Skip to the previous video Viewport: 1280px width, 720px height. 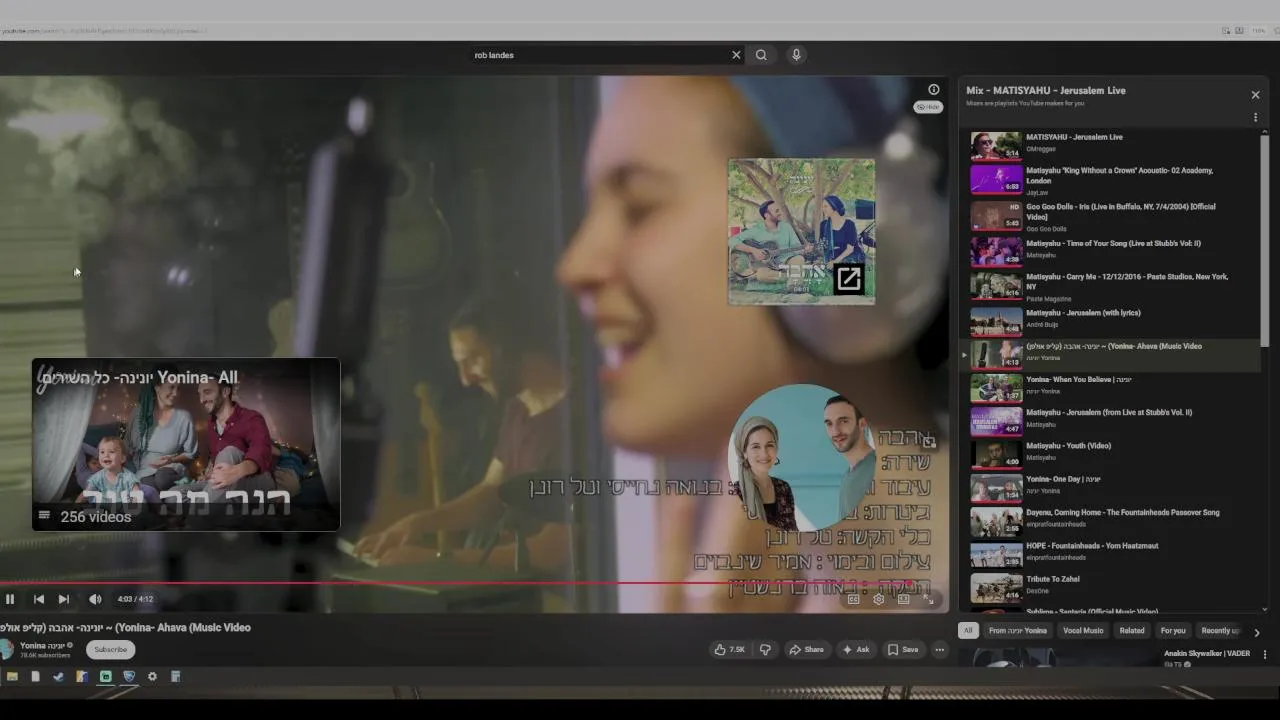39,599
